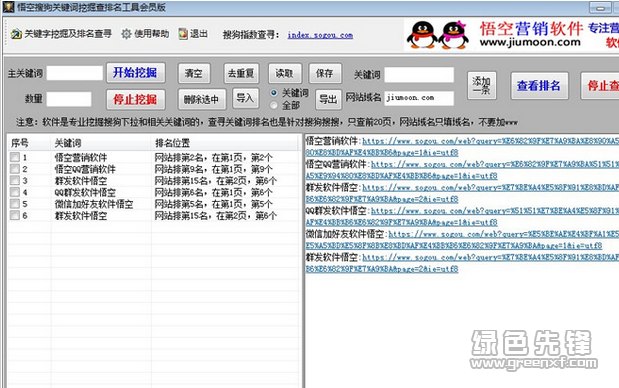Screen dimensions: 619x388
Task: Click the 清空 clear button
Action: [x=193, y=73]
